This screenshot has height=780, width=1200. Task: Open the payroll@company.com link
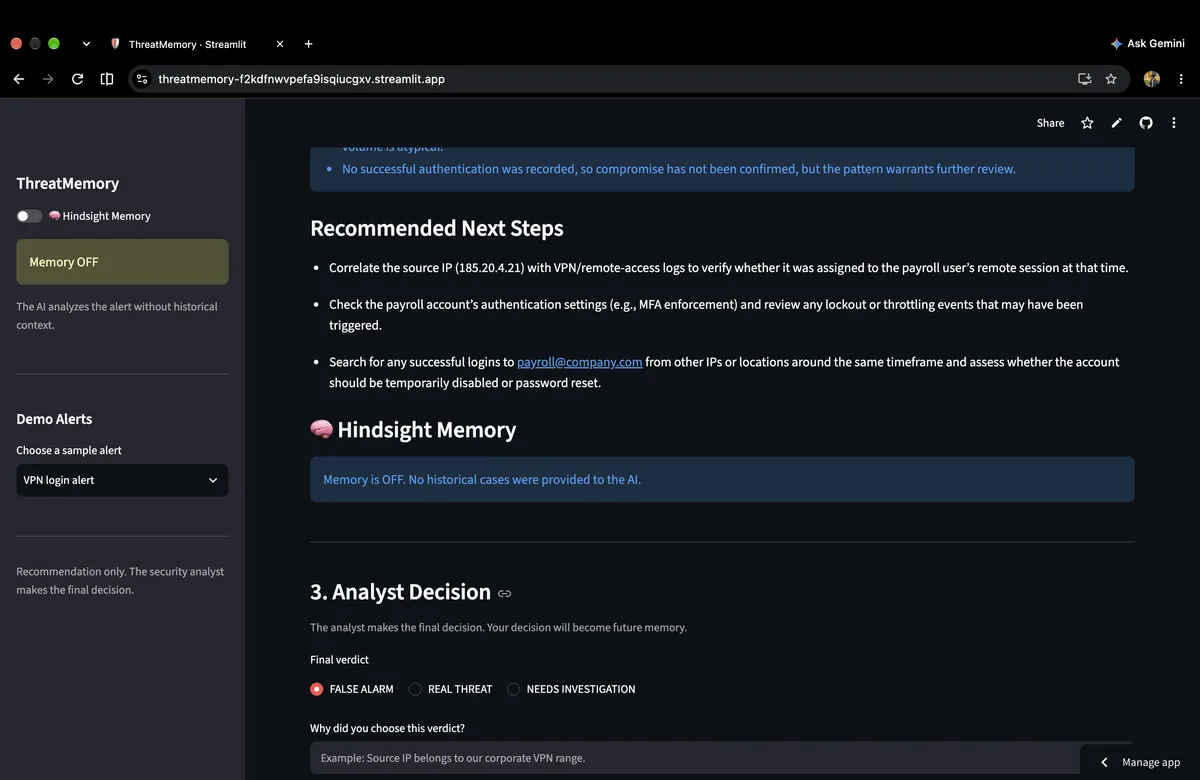click(579, 362)
